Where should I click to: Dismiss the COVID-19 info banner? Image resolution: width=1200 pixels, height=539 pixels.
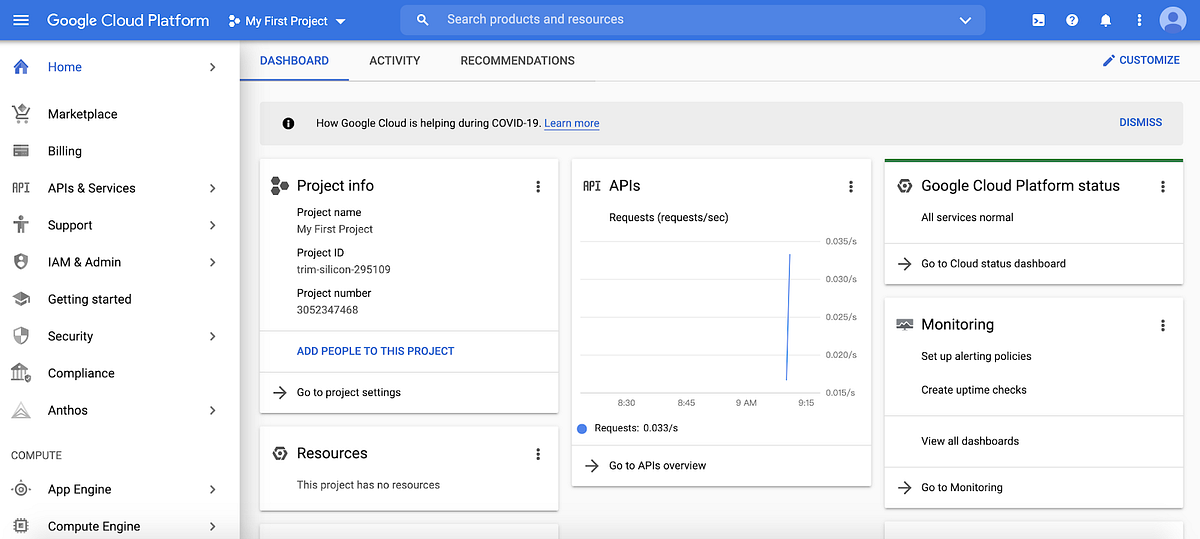1140,122
